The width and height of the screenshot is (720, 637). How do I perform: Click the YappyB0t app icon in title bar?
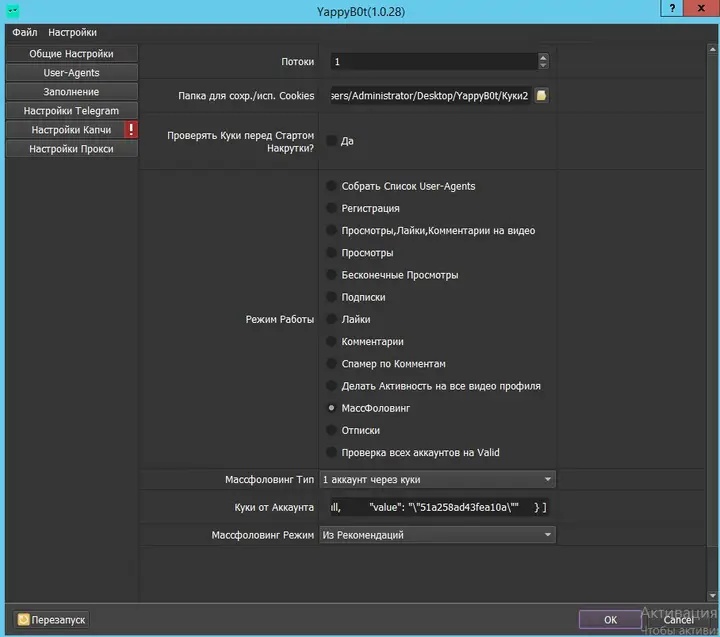(12, 11)
